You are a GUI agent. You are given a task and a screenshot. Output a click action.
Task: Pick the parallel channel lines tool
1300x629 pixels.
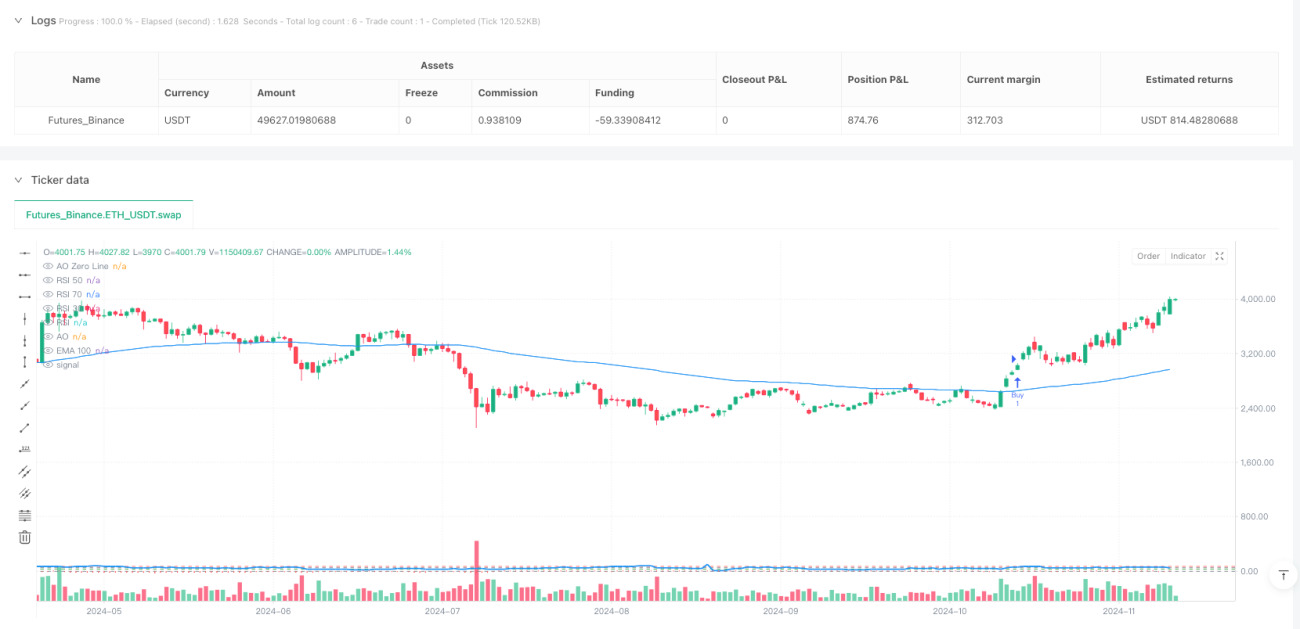[x=25, y=471]
